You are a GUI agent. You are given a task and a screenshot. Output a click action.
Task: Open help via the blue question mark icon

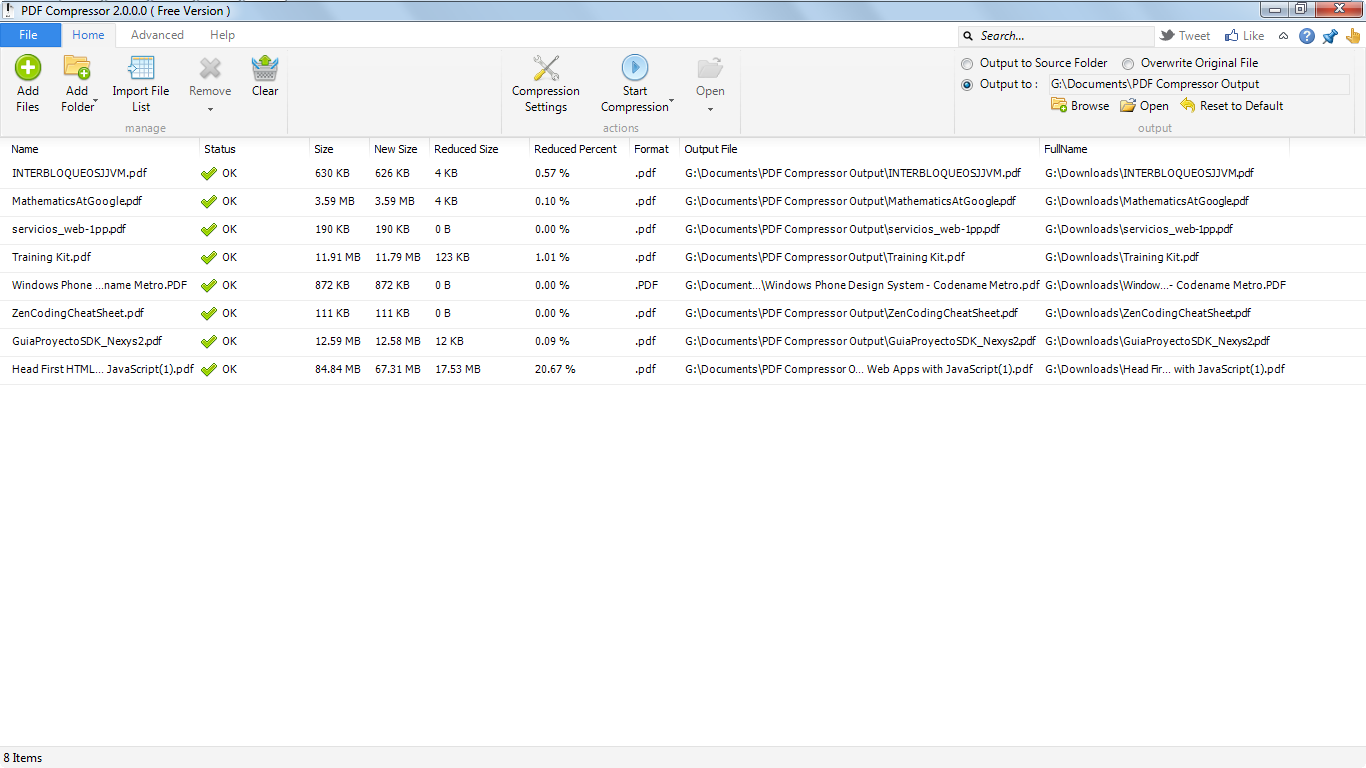(x=1307, y=36)
